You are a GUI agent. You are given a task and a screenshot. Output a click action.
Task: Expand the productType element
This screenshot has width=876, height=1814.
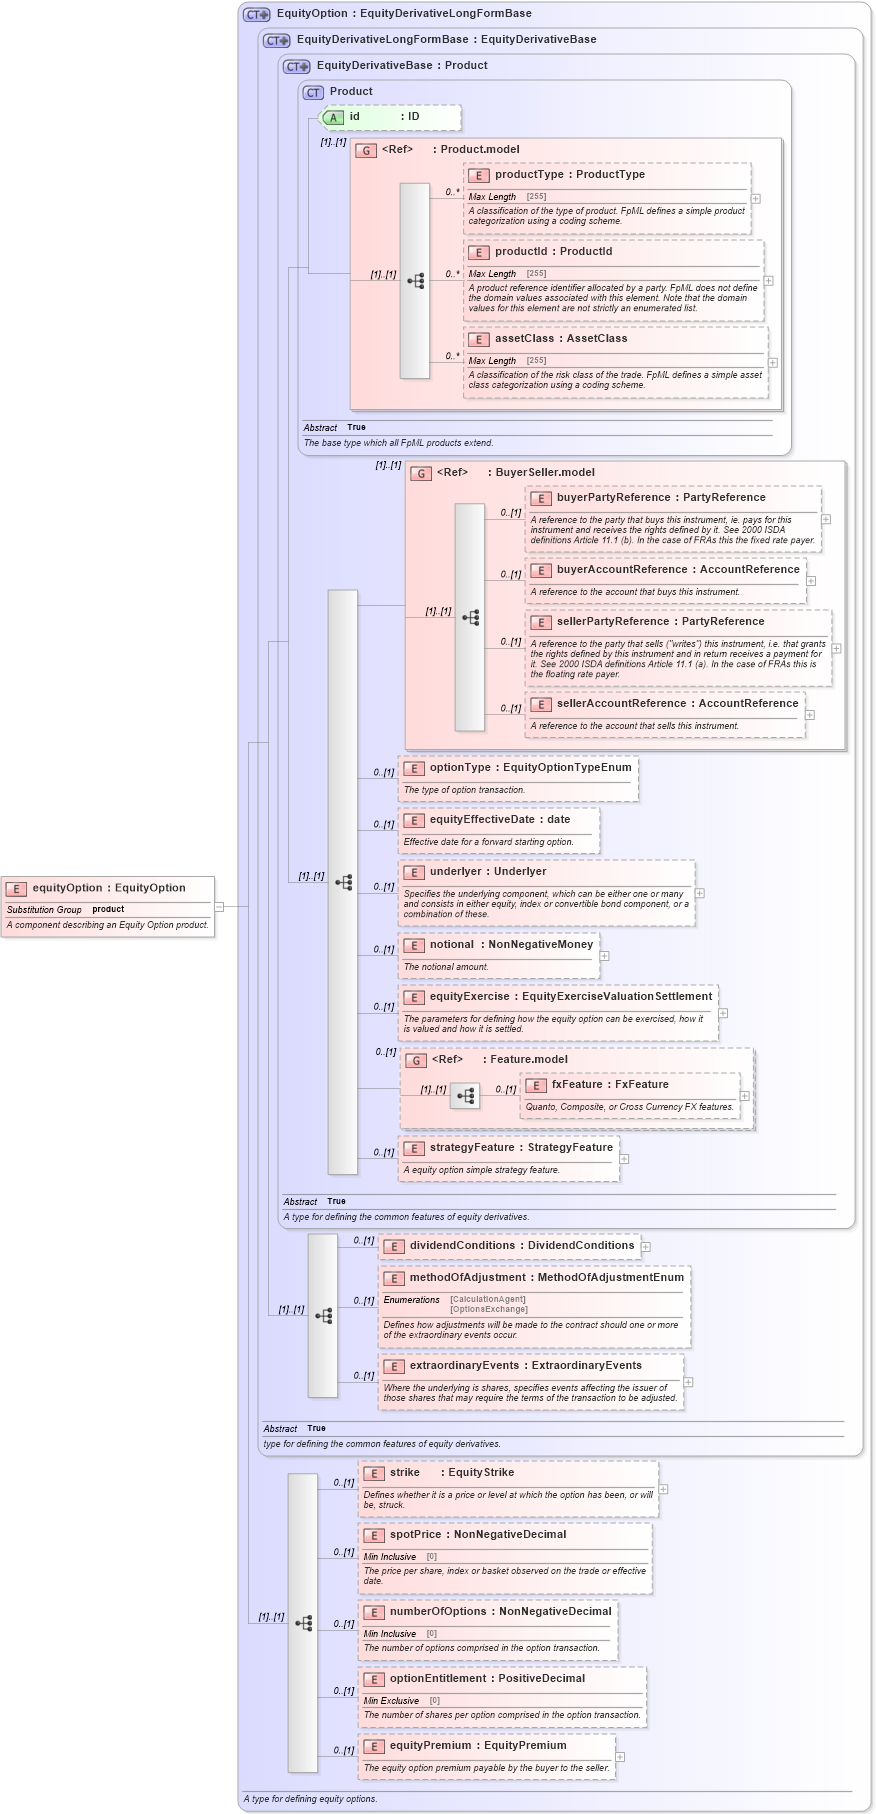(x=756, y=199)
